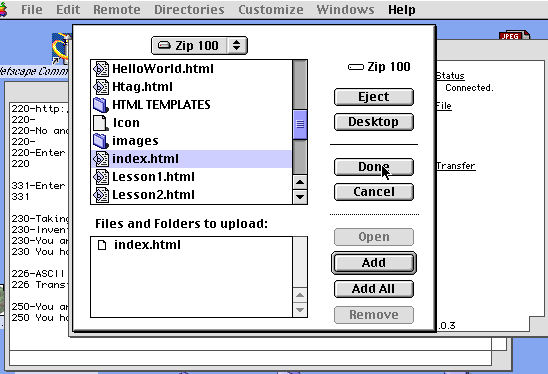The height and width of the screenshot is (374, 548).
Task: Click the Desktop button
Action: click(374, 122)
